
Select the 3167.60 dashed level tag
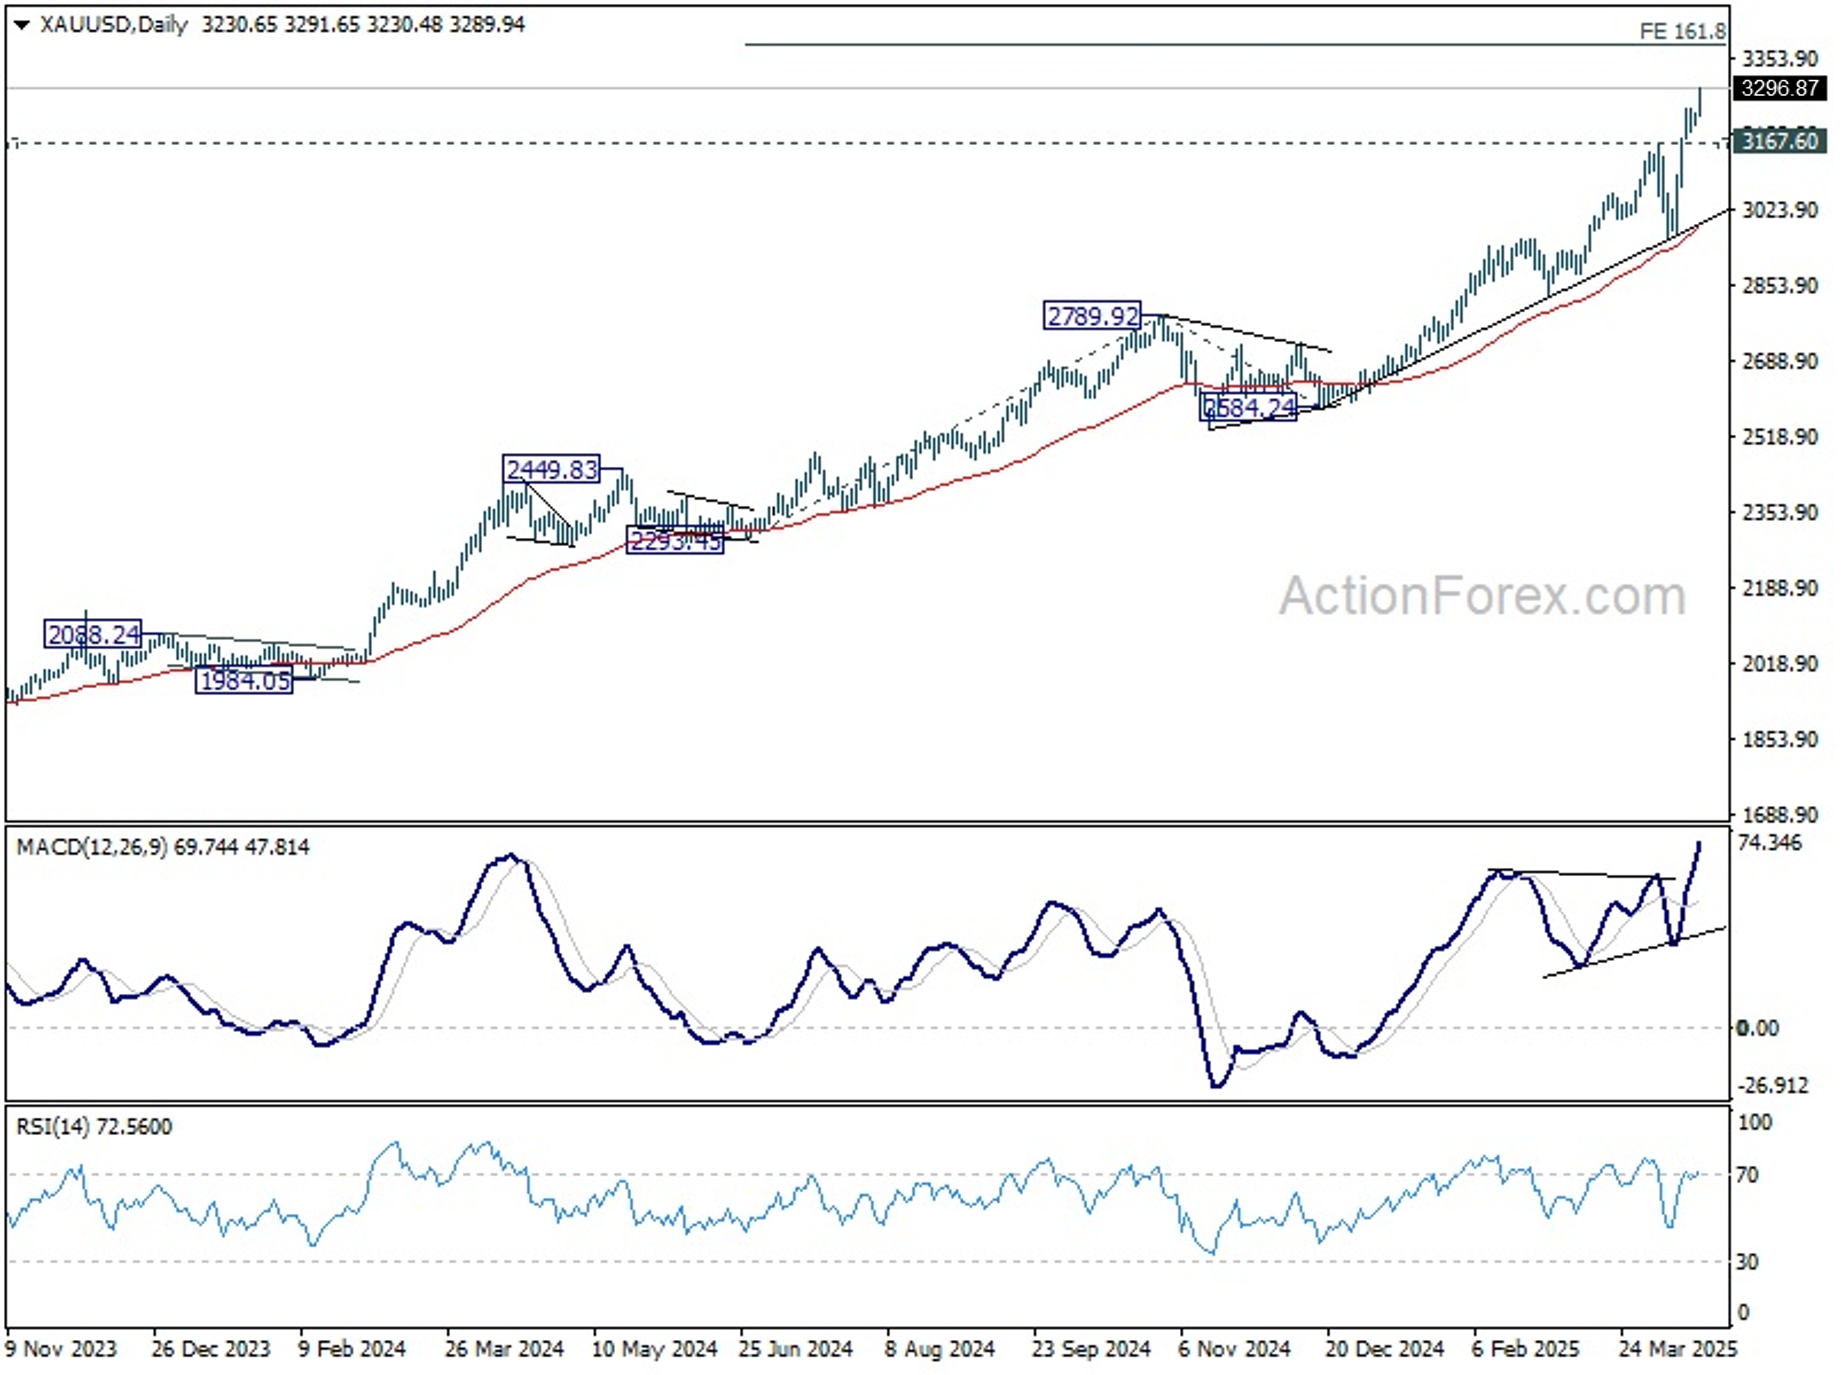[x=1780, y=141]
